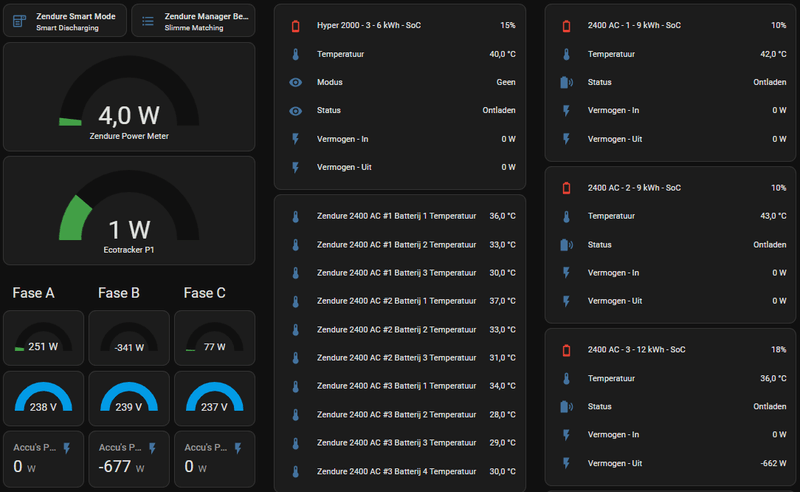Click the eye icon beside Modus
The height and width of the screenshot is (492, 800).
(295, 82)
